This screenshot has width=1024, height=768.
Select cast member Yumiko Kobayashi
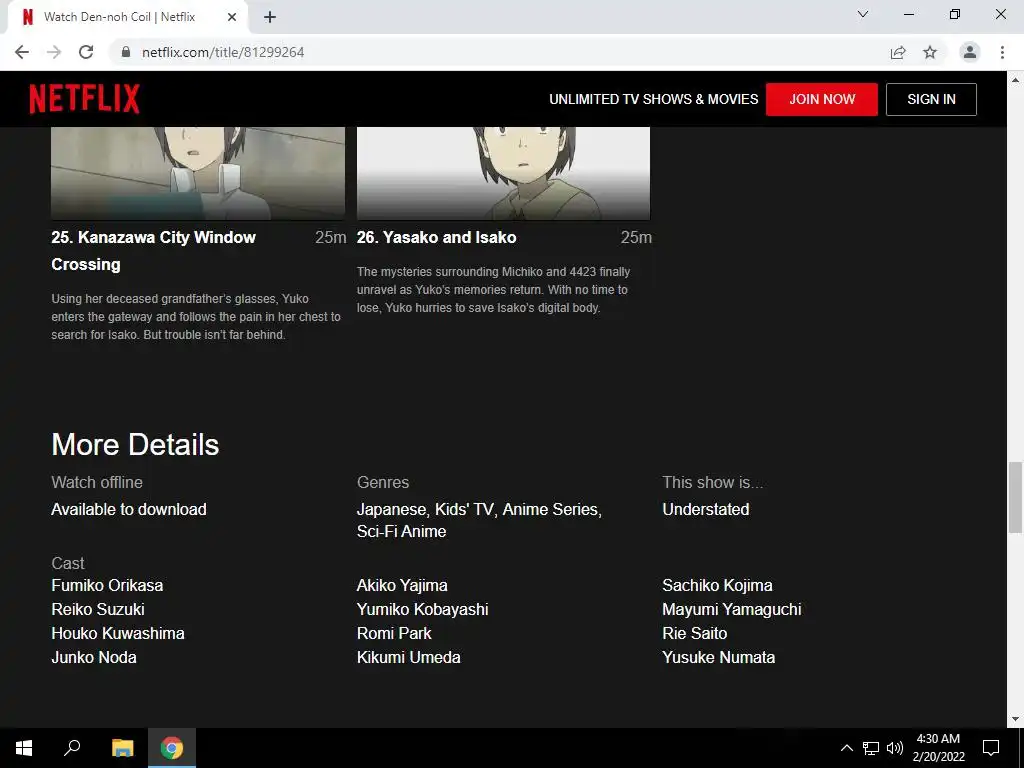click(x=423, y=609)
